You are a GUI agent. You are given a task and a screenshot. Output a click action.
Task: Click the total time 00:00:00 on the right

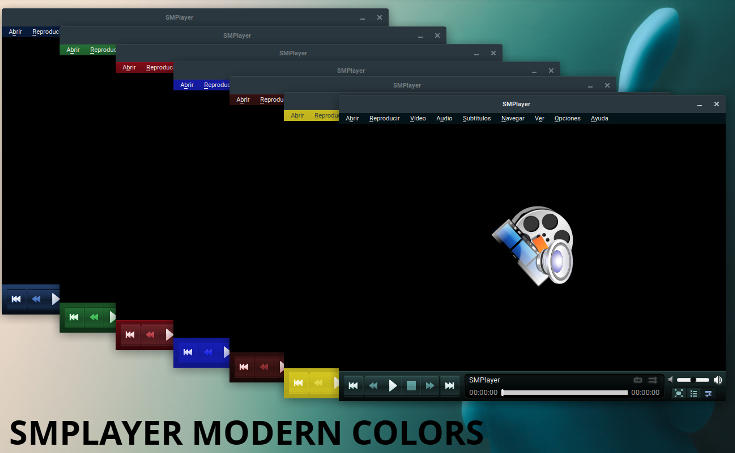coord(645,393)
